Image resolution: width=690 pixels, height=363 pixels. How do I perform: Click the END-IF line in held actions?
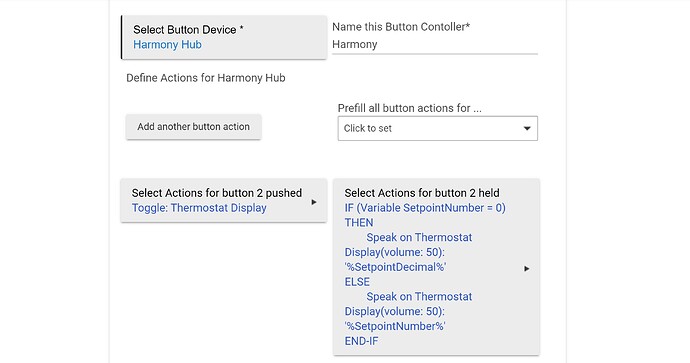361,341
